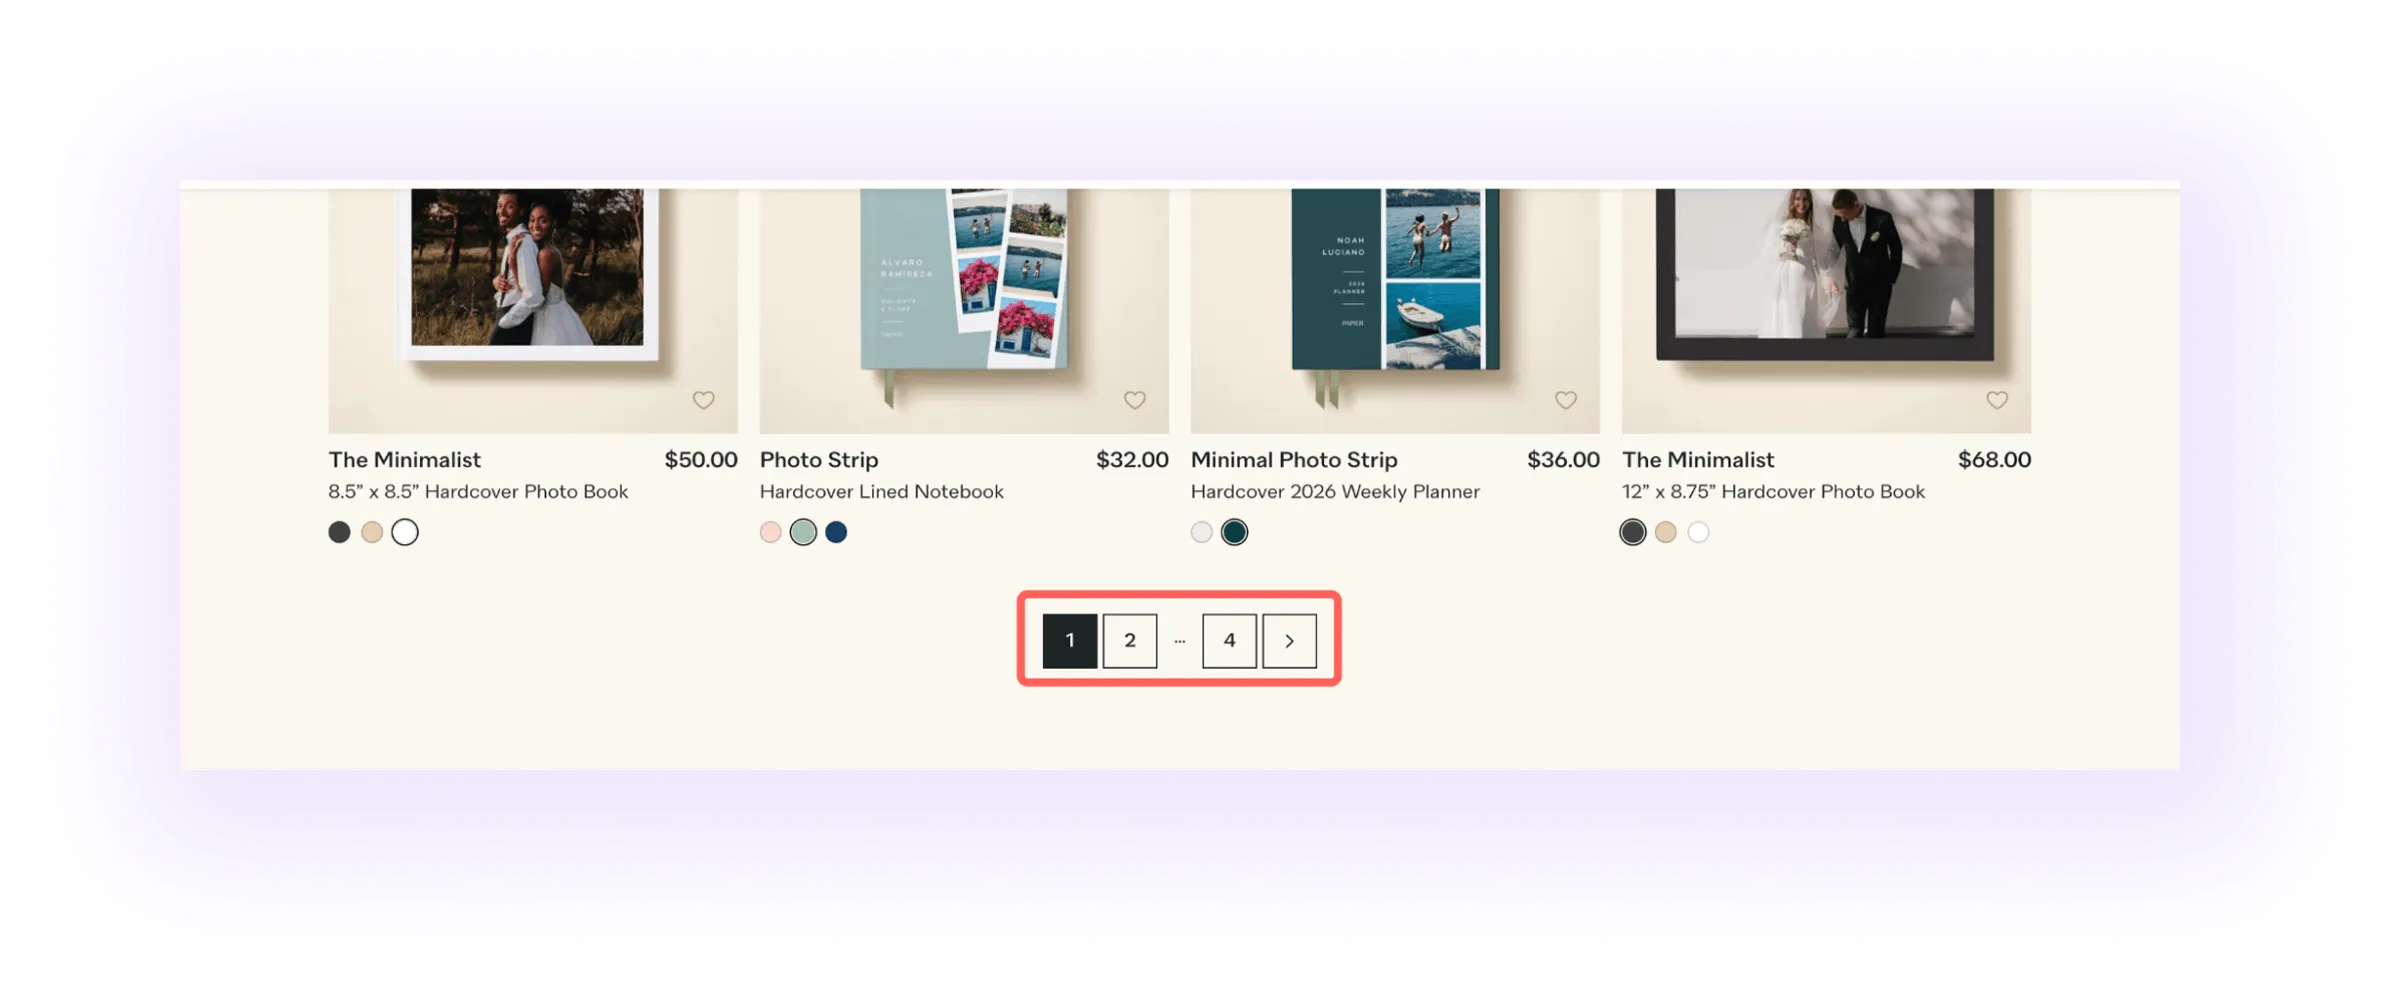Pick navy blue swatch for Photo Strip notebook
This screenshot has height=990, width=2400.
(x=837, y=532)
